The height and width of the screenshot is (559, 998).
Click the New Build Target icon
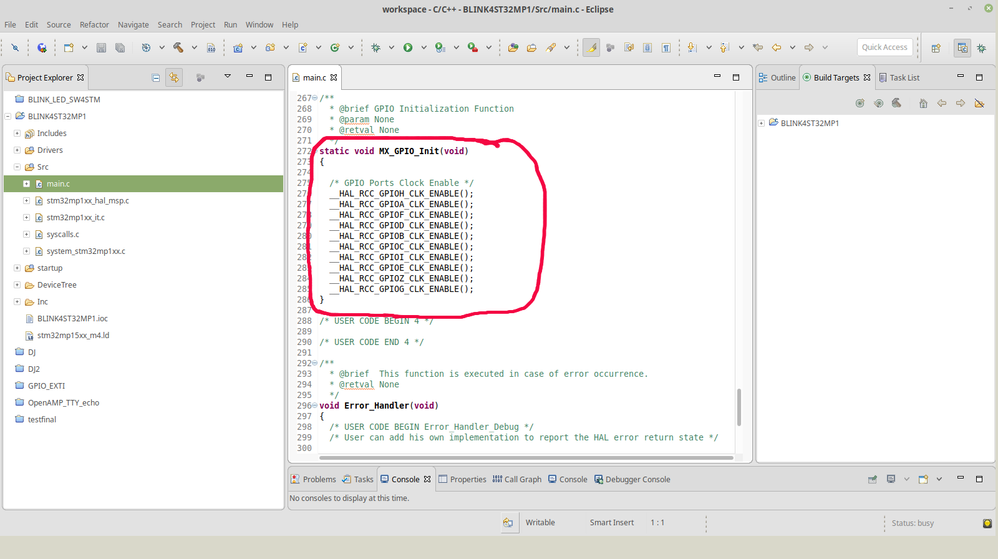pyautogui.click(x=860, y=103)
